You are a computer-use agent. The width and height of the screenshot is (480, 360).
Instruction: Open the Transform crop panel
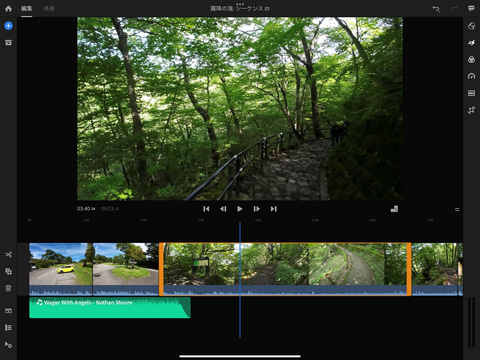coord(471,110)
